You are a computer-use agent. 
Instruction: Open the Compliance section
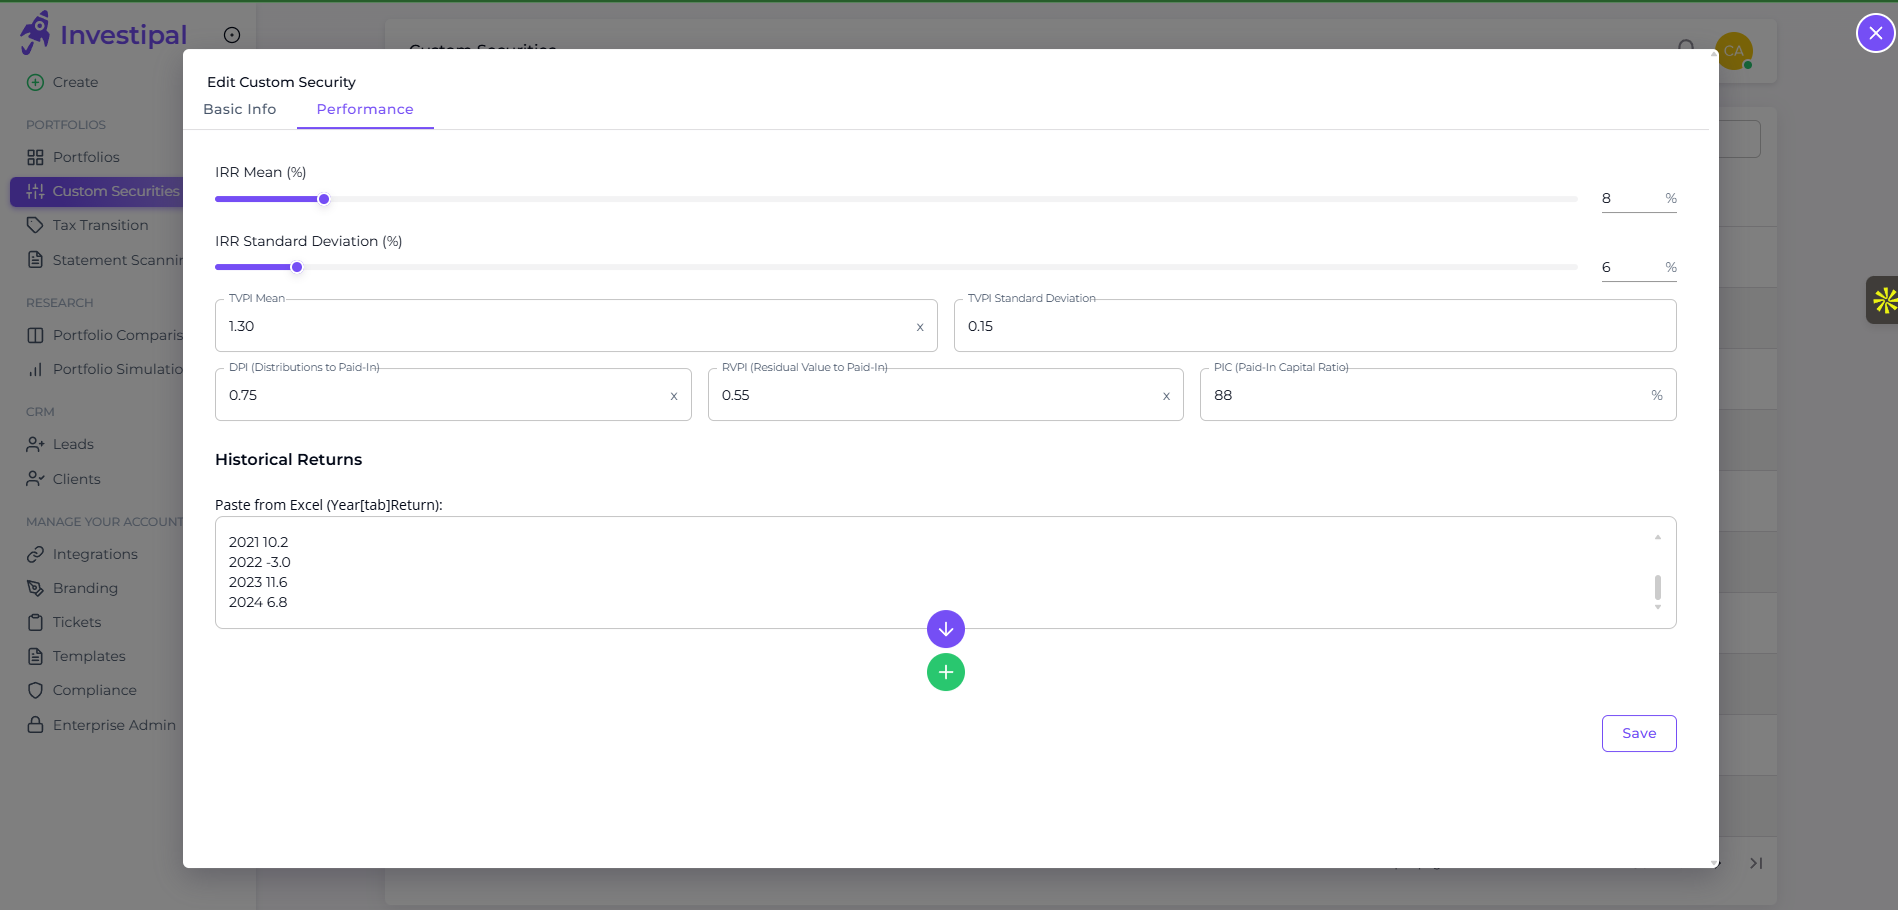coord(94,690)
